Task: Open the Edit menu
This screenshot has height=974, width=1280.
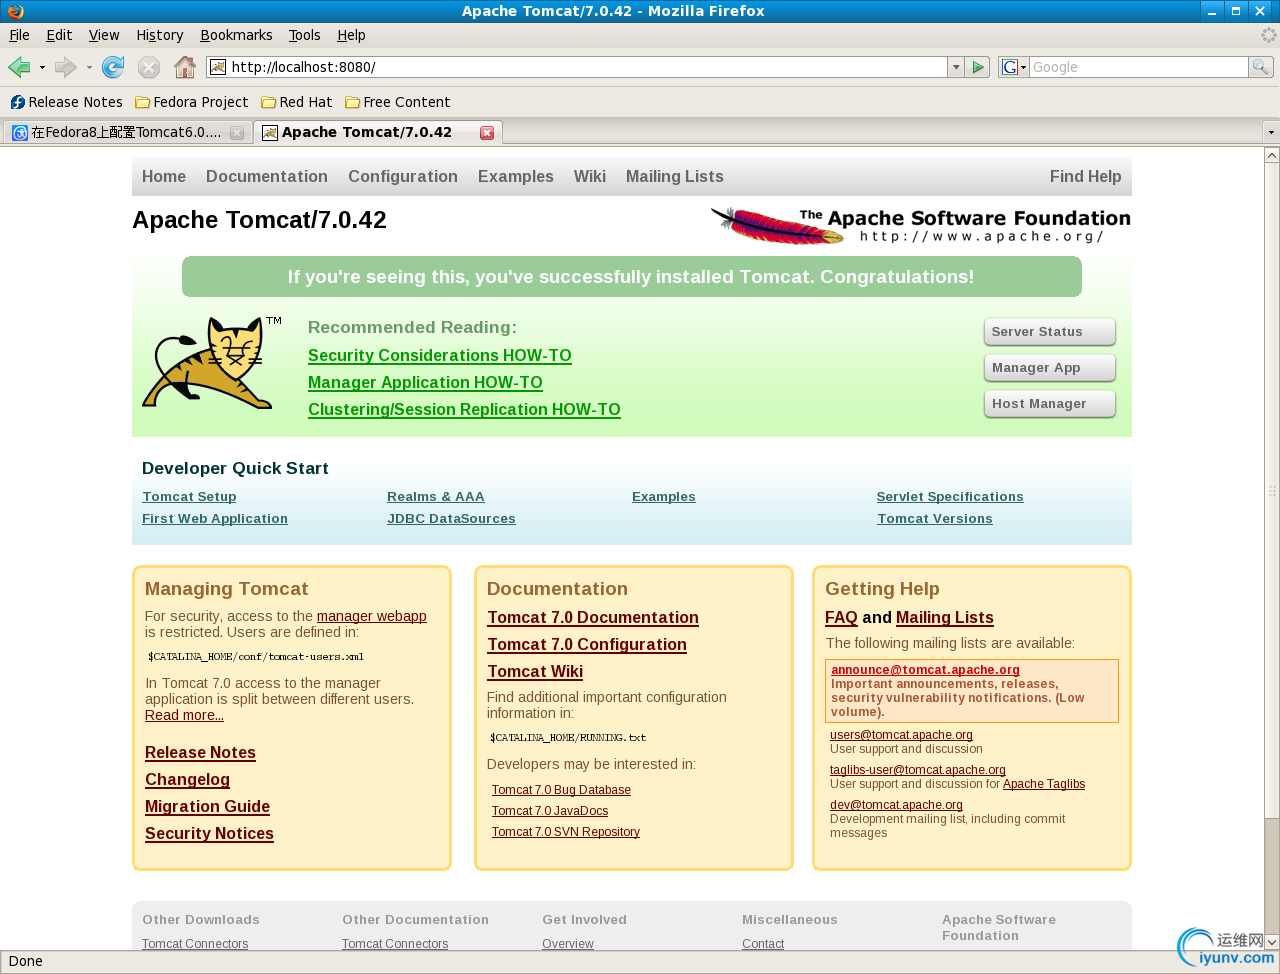Action: pos(59,35)
